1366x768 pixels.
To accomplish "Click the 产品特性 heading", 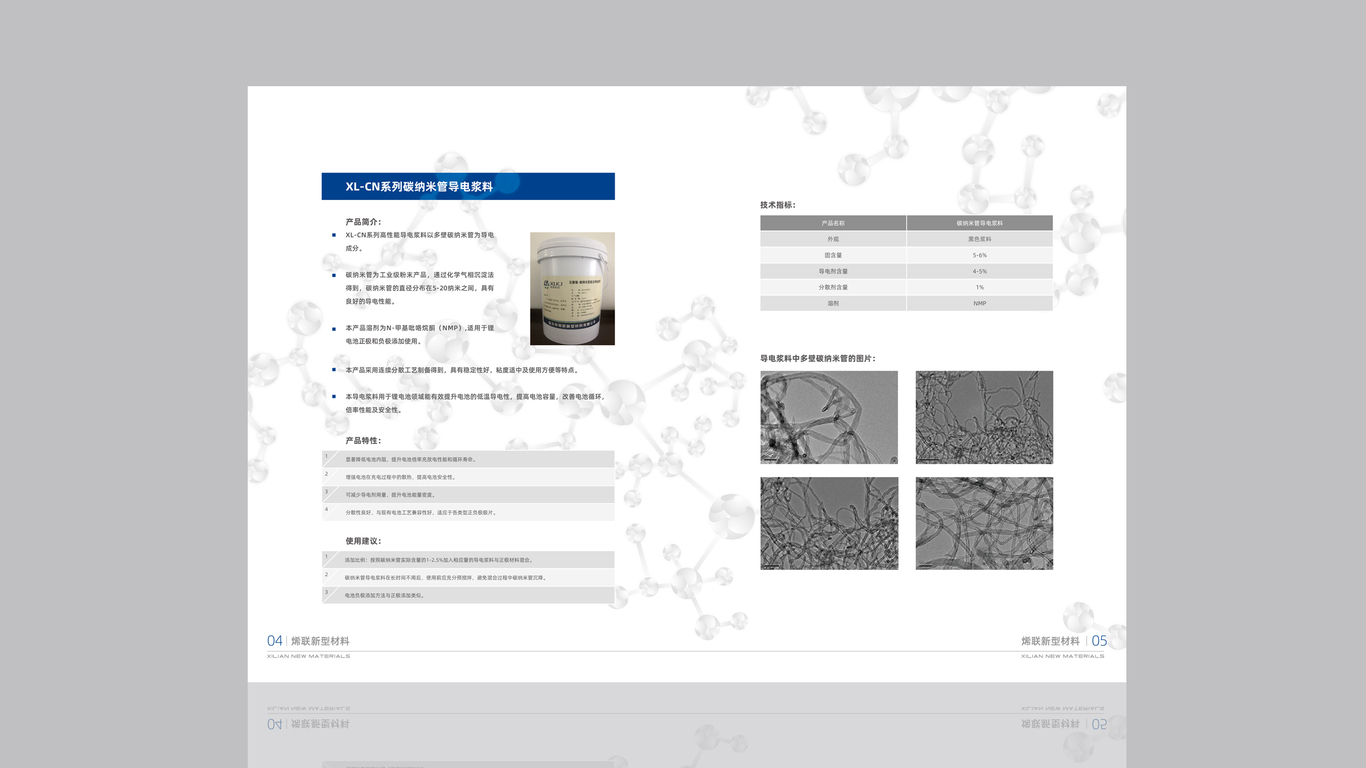I will coord(363,440).
